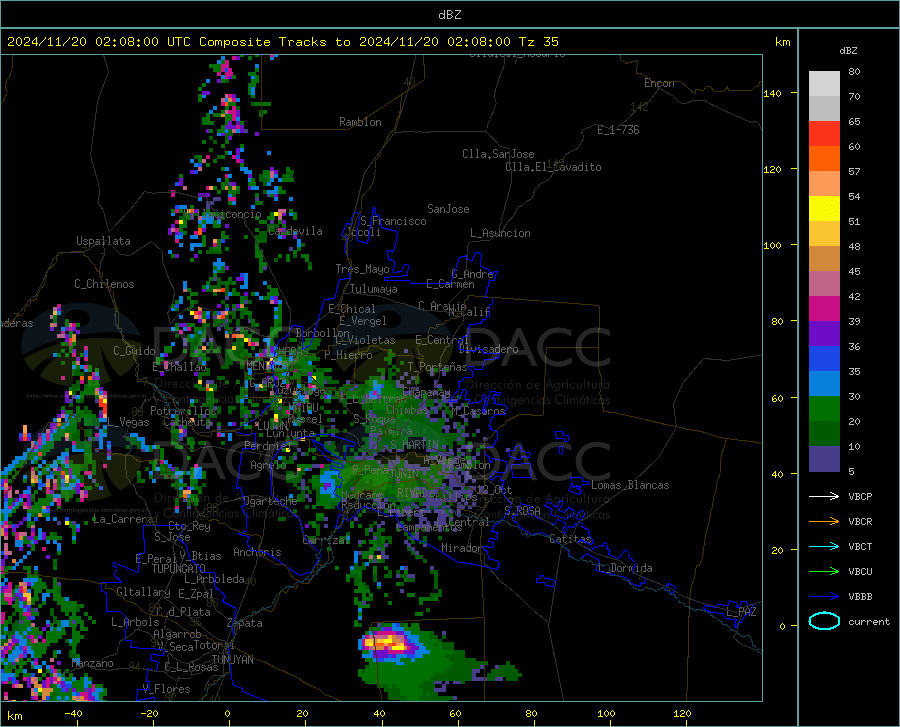The height and width of the screenshot is (727, 900).
Task: Click the green VBCU arrow legend icon
Action: (x=824, y=572)
